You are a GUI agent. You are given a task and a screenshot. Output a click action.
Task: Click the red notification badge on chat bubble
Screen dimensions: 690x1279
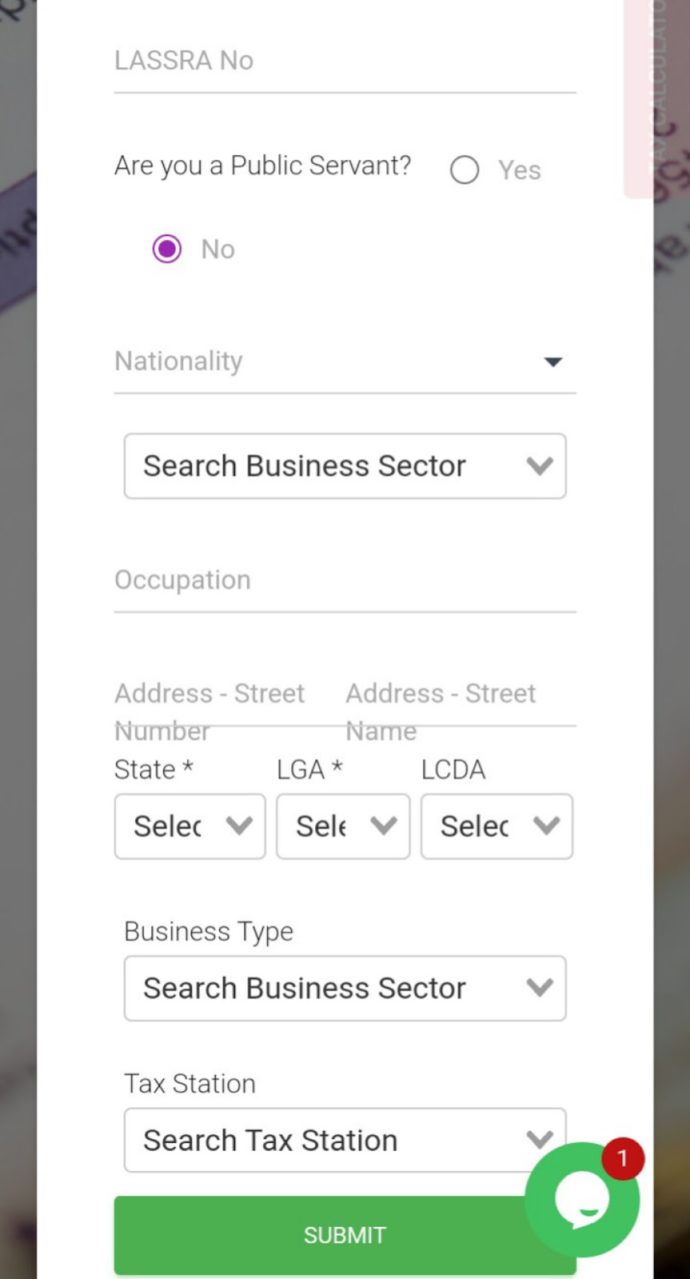(623, 1159)
